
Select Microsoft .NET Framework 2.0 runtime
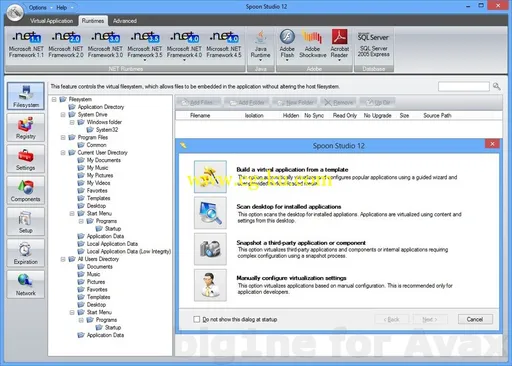pyautogui.click(x=66, y=44)
